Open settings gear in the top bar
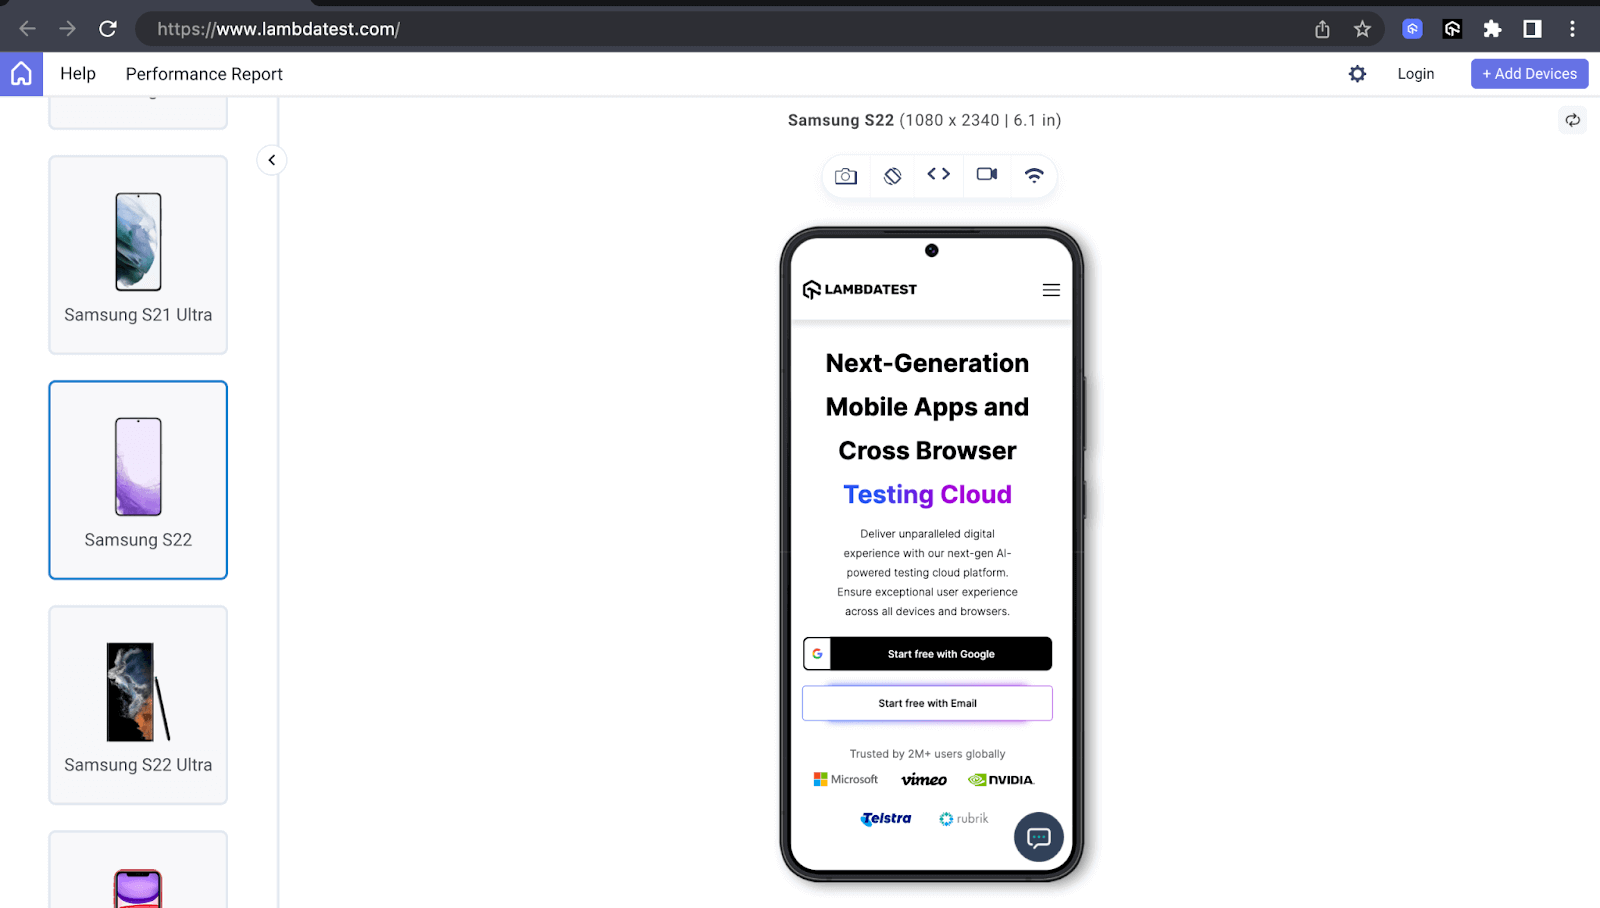The height and width of the screenshot is (908, 1600). [x=1357, y=74]
